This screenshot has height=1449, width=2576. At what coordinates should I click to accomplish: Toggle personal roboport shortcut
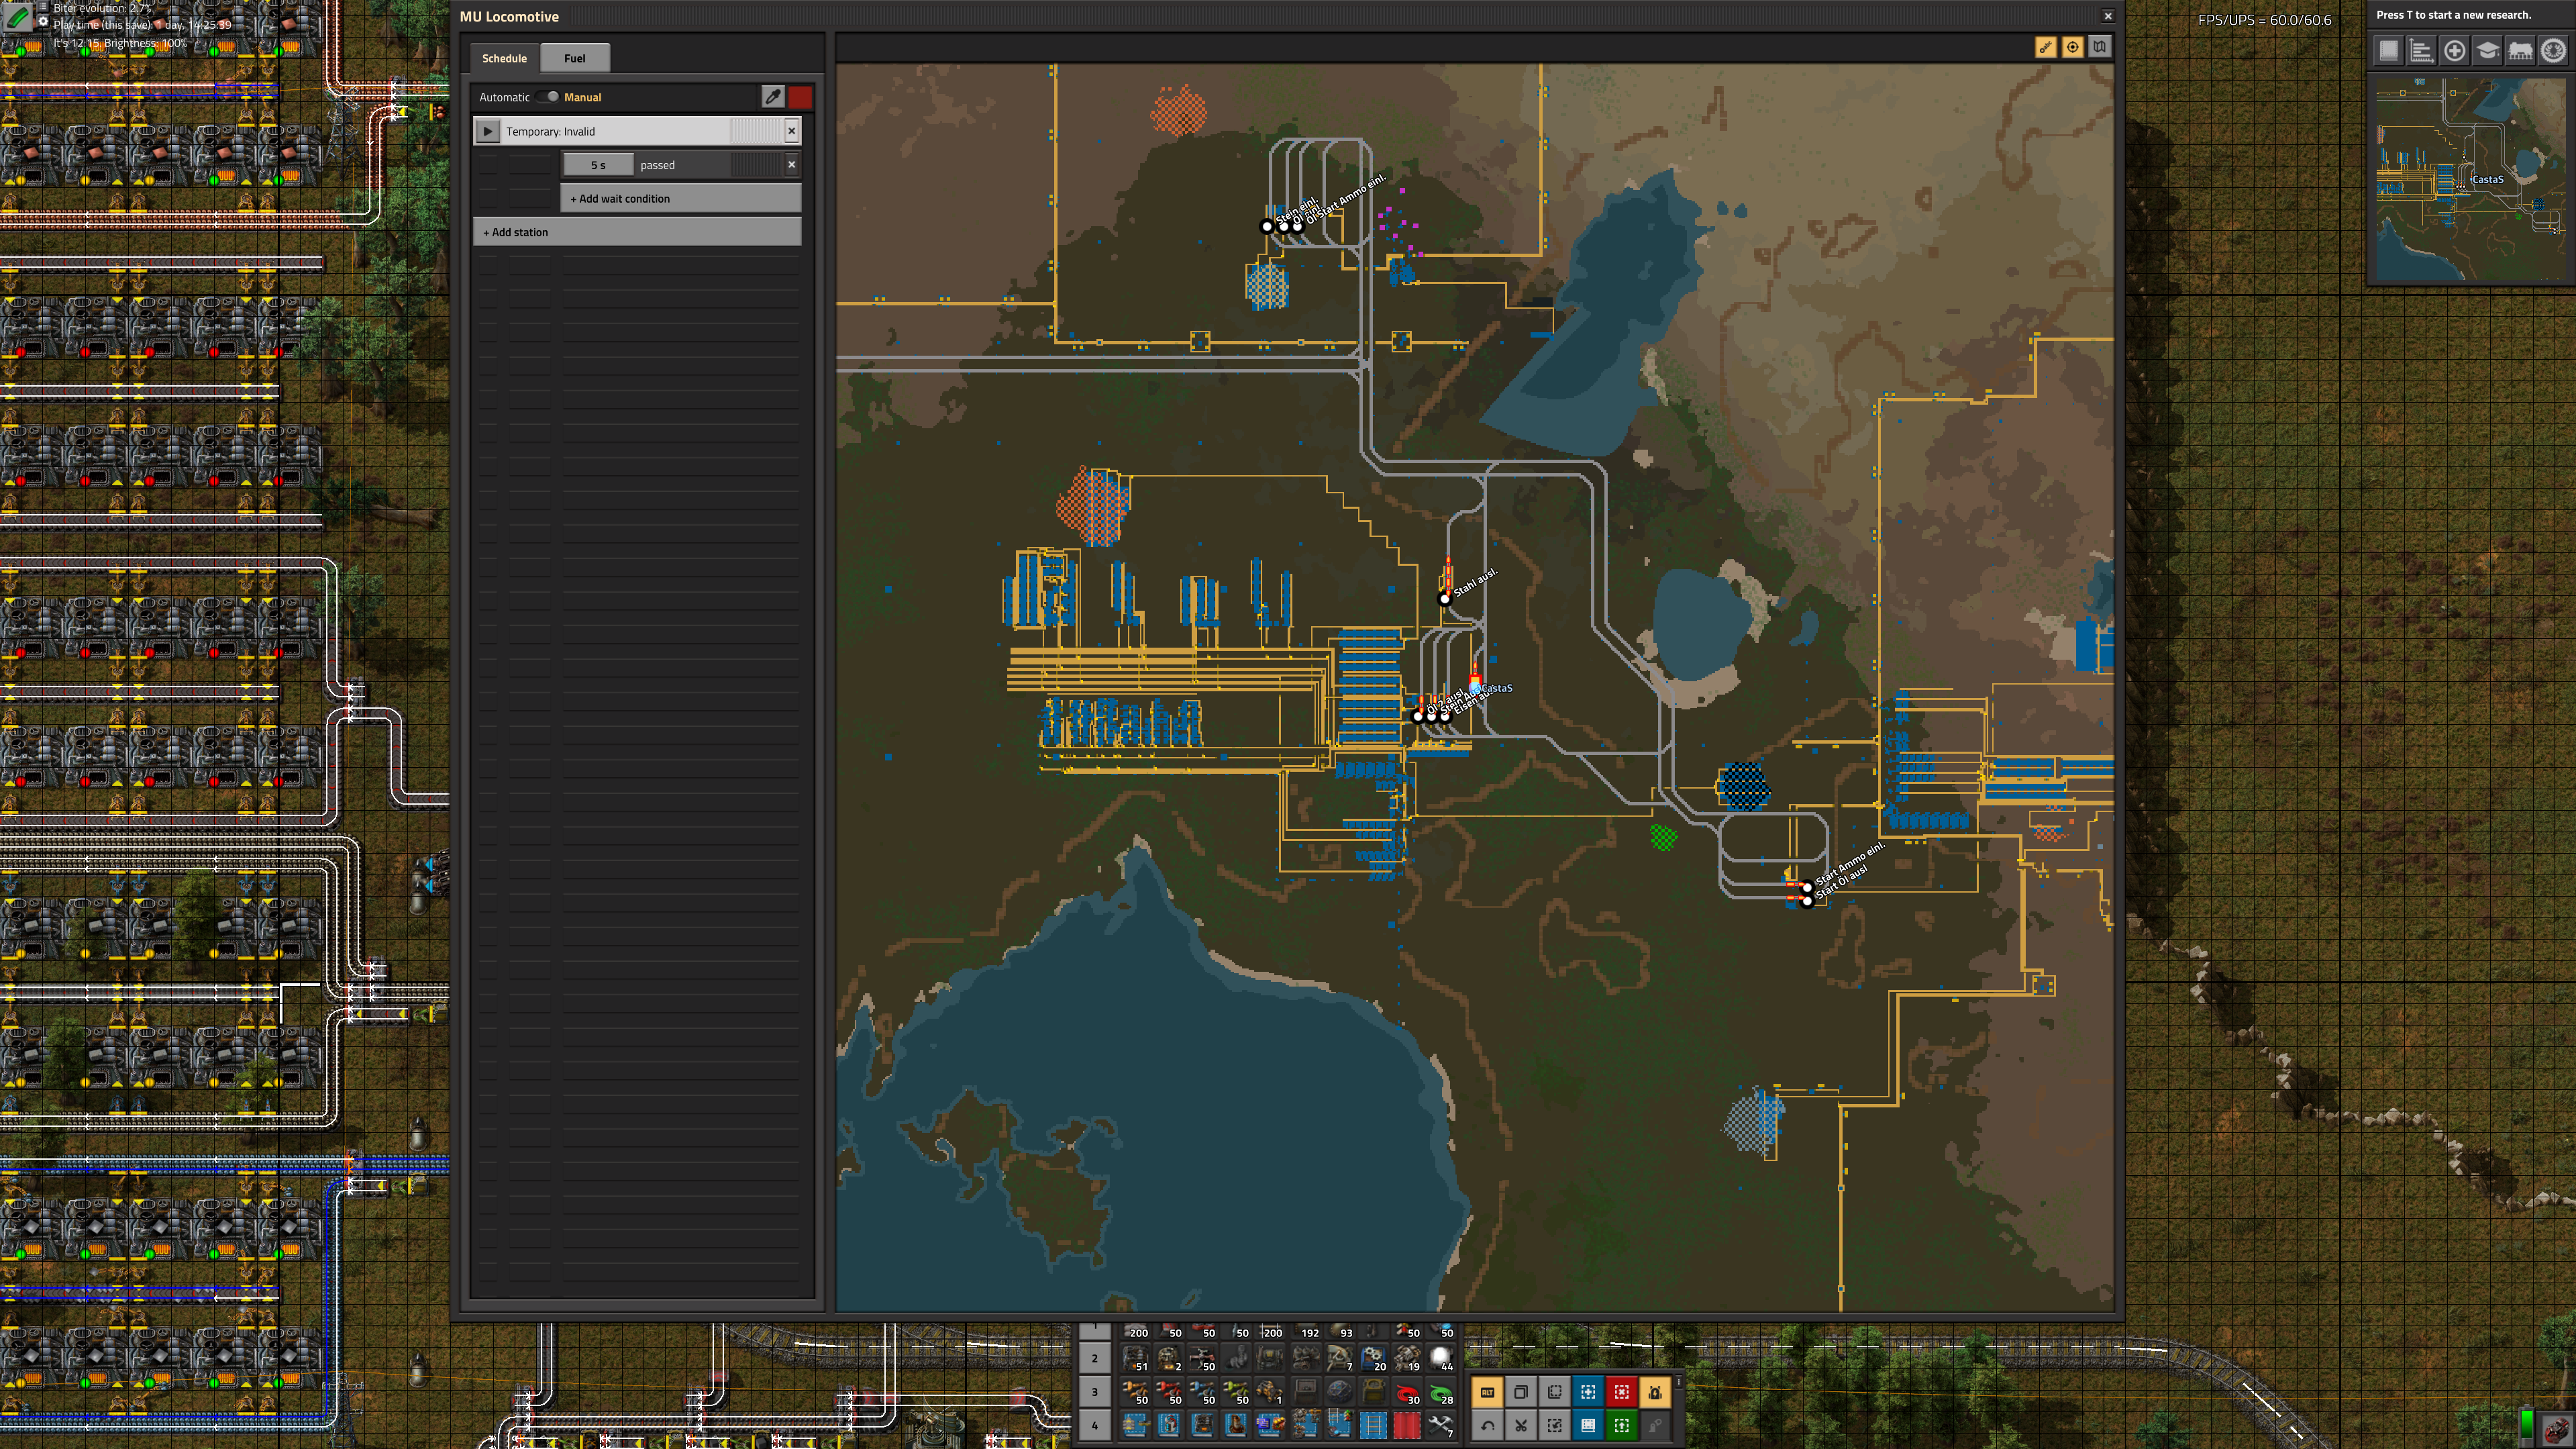[x=1655, y=1392]
